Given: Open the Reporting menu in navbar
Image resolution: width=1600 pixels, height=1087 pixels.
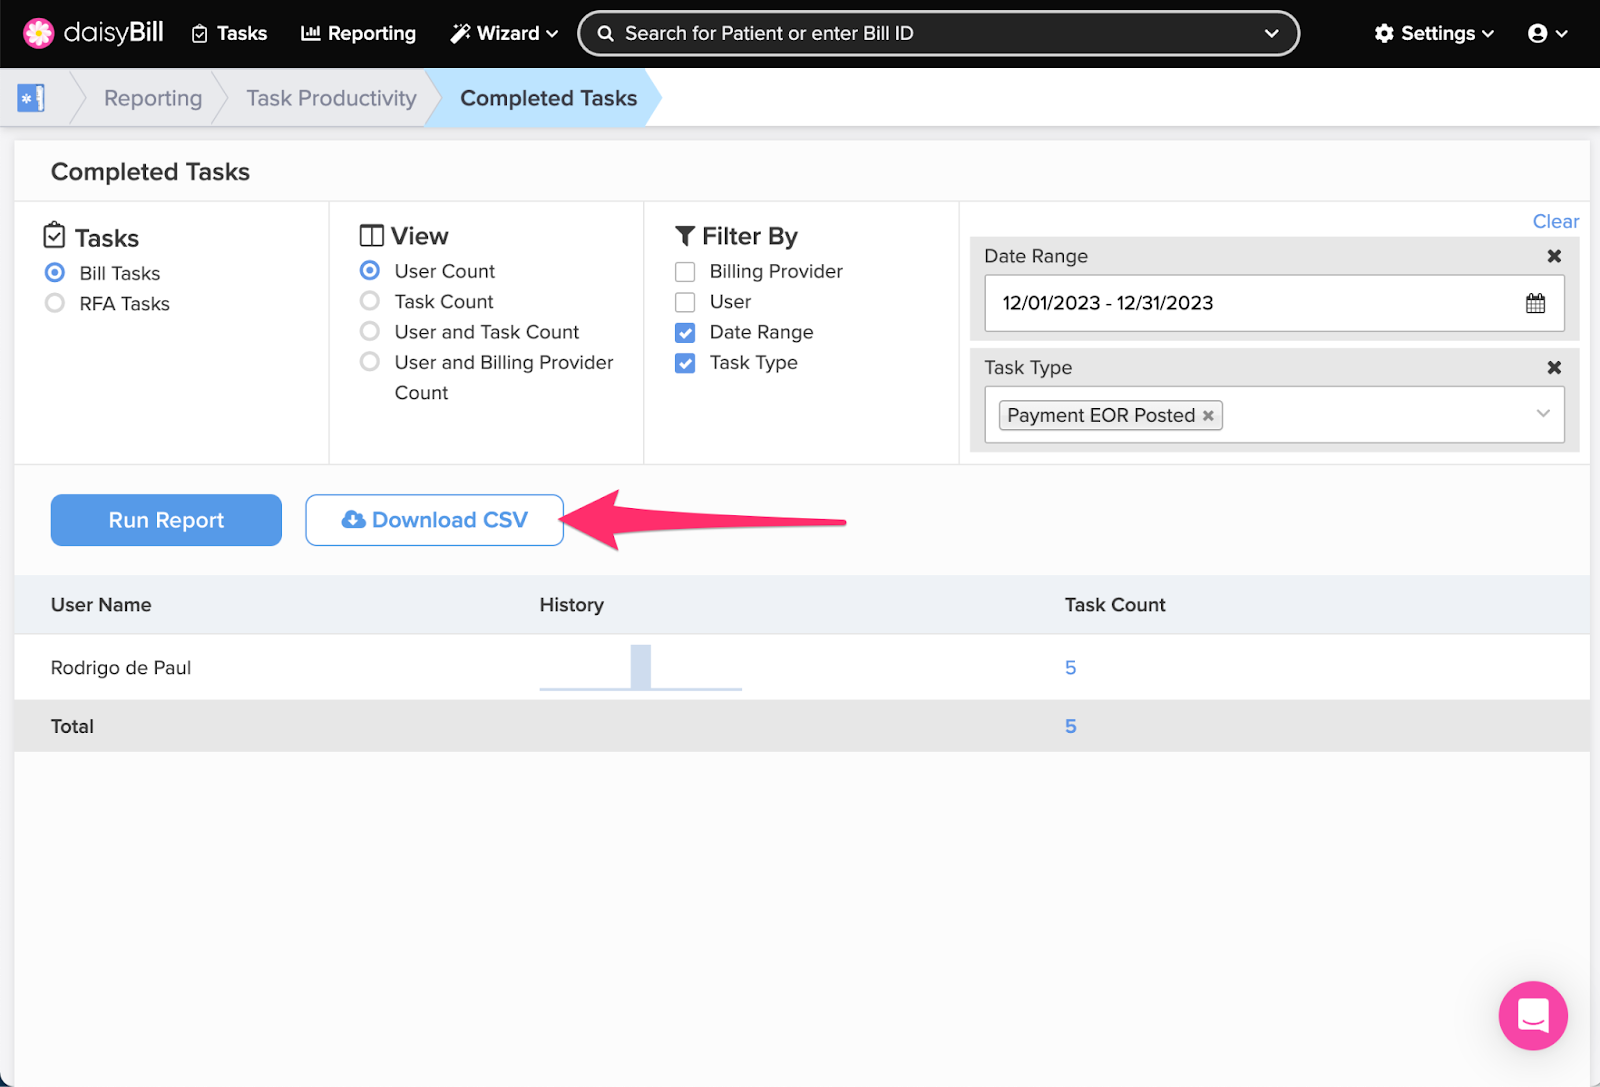Looking at the screenshot, I should [358, 33].
